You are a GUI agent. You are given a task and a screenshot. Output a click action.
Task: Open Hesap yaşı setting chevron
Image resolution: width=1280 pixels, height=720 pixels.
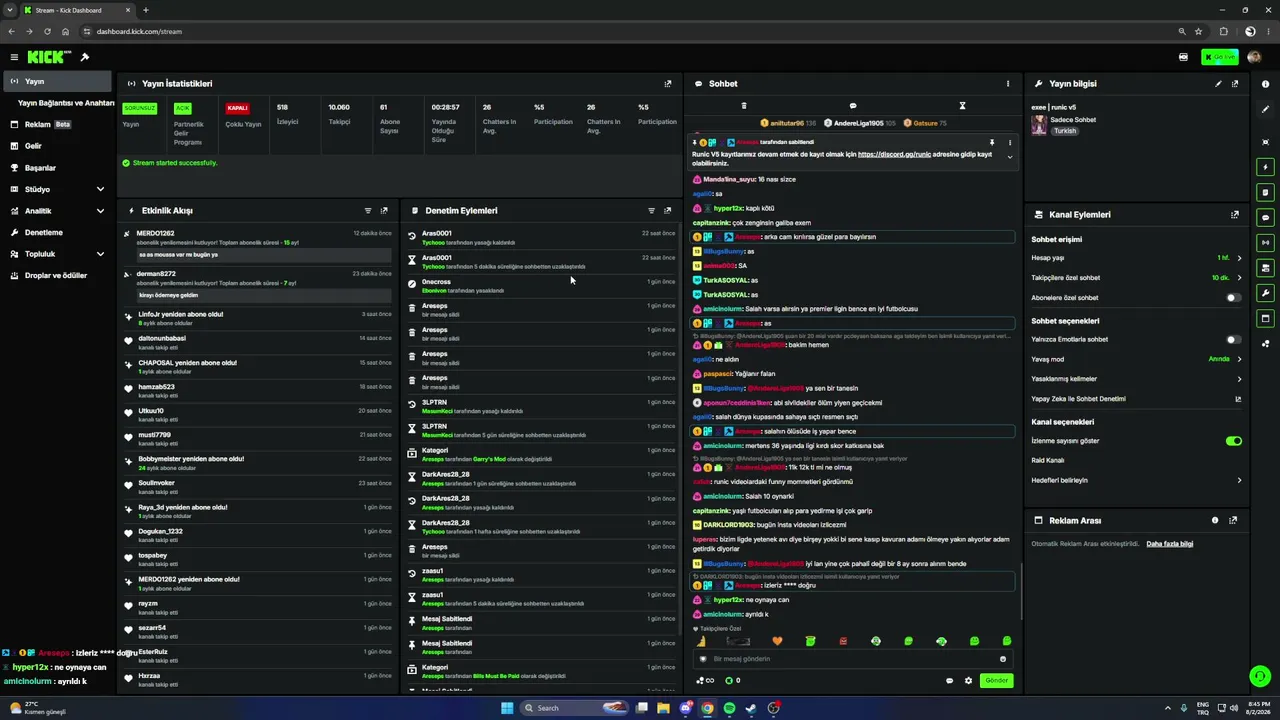(x=1239, y=258)
